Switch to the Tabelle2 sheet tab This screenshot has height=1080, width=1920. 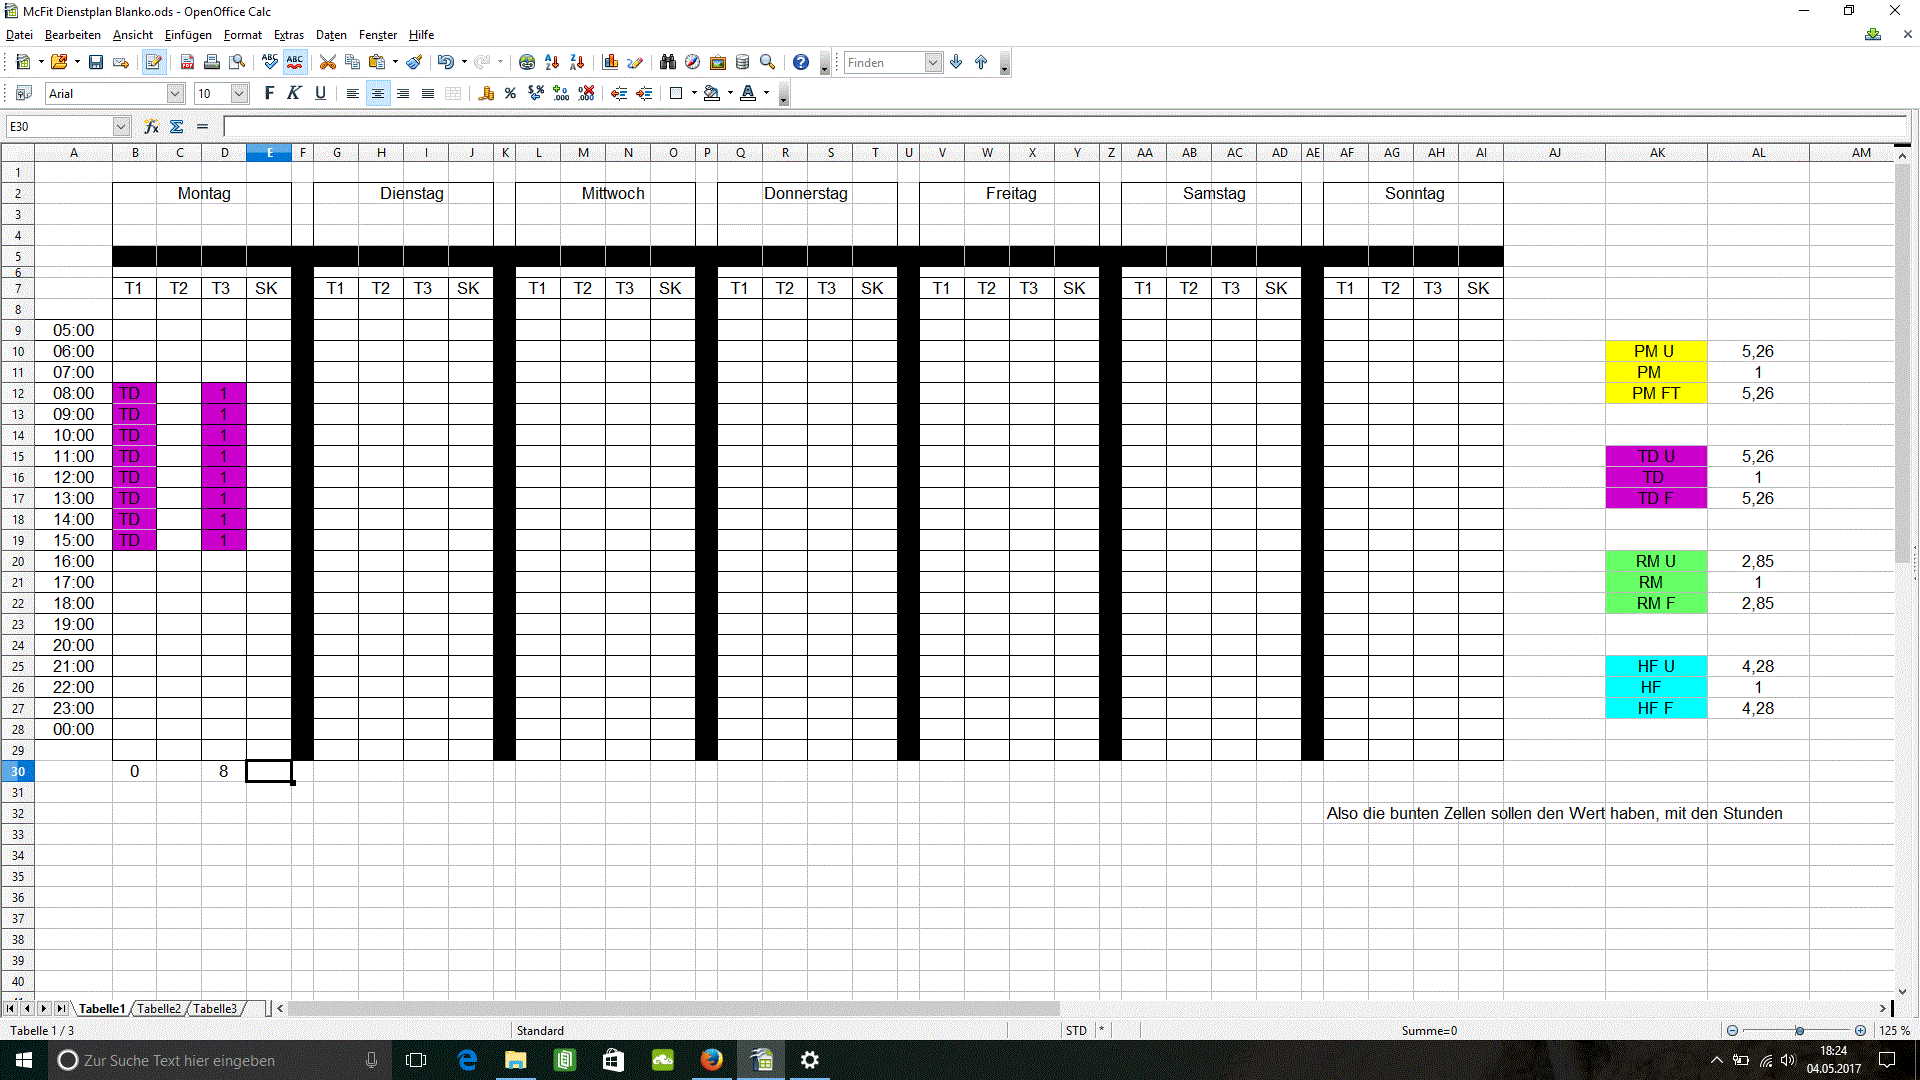coord(159,1008)
